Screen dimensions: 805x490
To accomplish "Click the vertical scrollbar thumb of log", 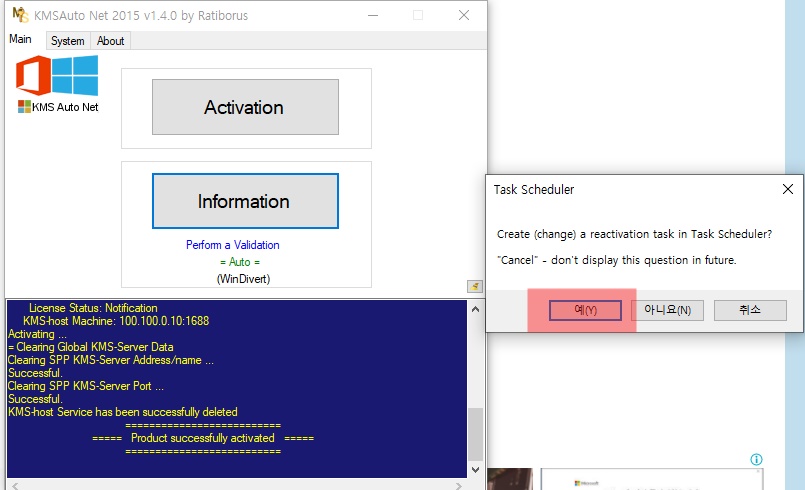I will click(475, 435).
